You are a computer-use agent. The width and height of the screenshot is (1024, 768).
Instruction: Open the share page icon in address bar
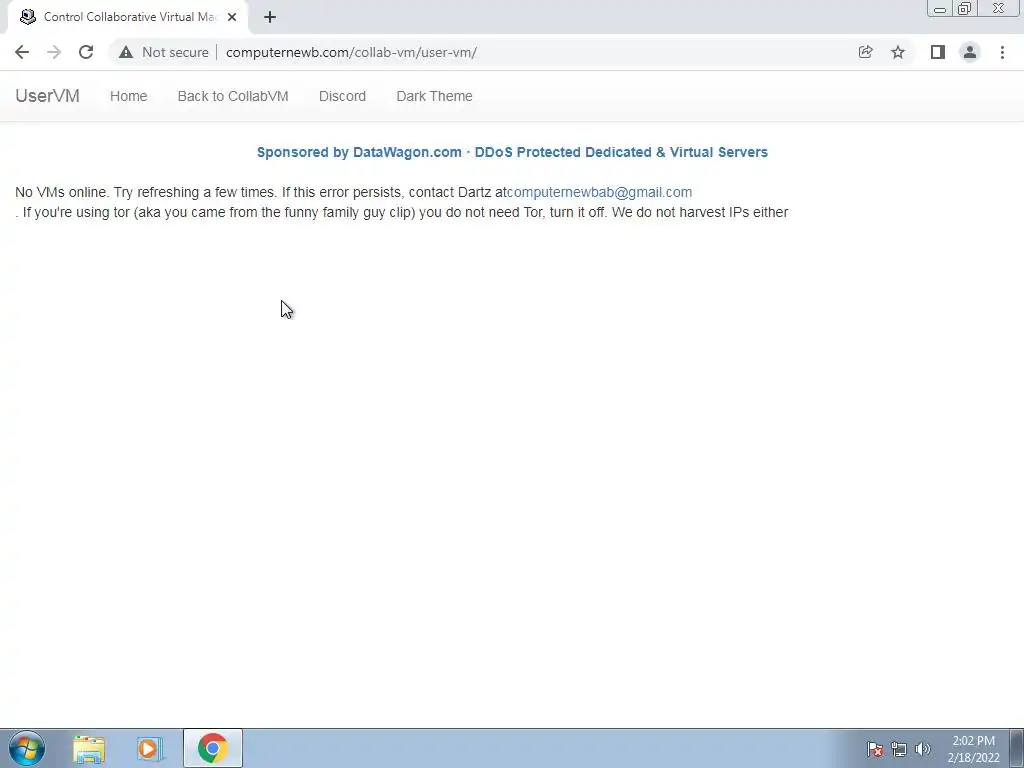[x=865, y=52]
